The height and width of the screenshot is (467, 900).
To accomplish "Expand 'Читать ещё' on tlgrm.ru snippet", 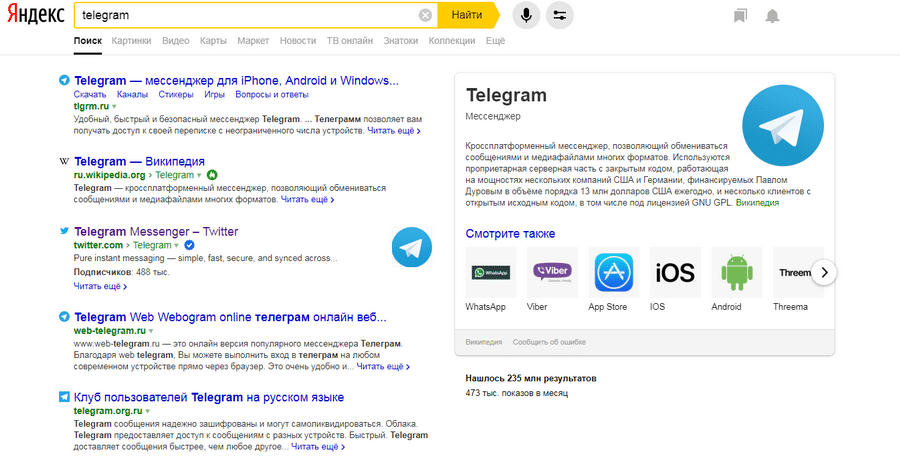I will point(394,131).
